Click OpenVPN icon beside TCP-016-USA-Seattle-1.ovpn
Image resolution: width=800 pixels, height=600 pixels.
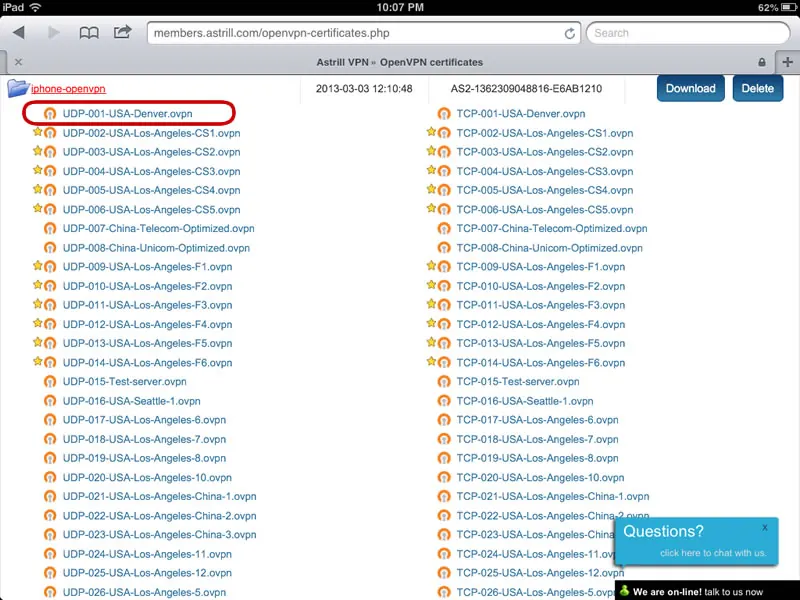[x=444, y=401]
